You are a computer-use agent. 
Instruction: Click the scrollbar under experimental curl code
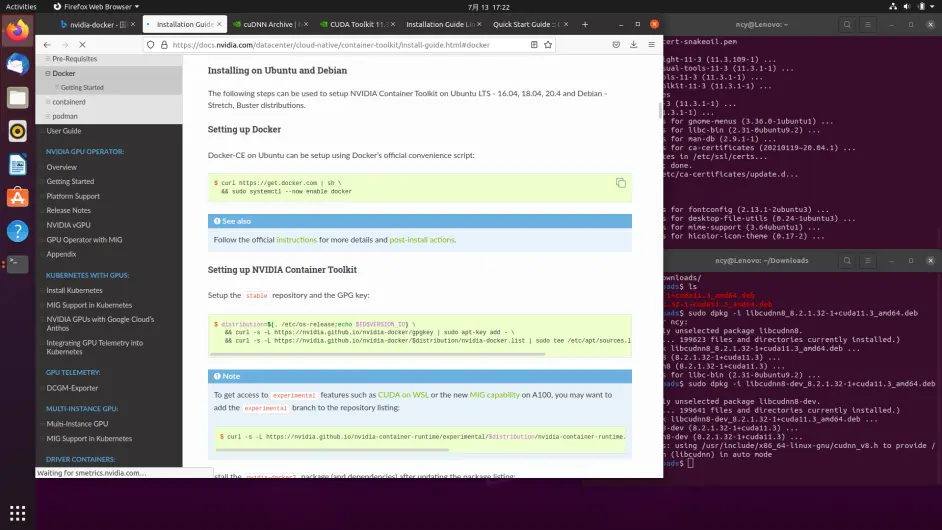pyautogui.click(x=332, y=449)
